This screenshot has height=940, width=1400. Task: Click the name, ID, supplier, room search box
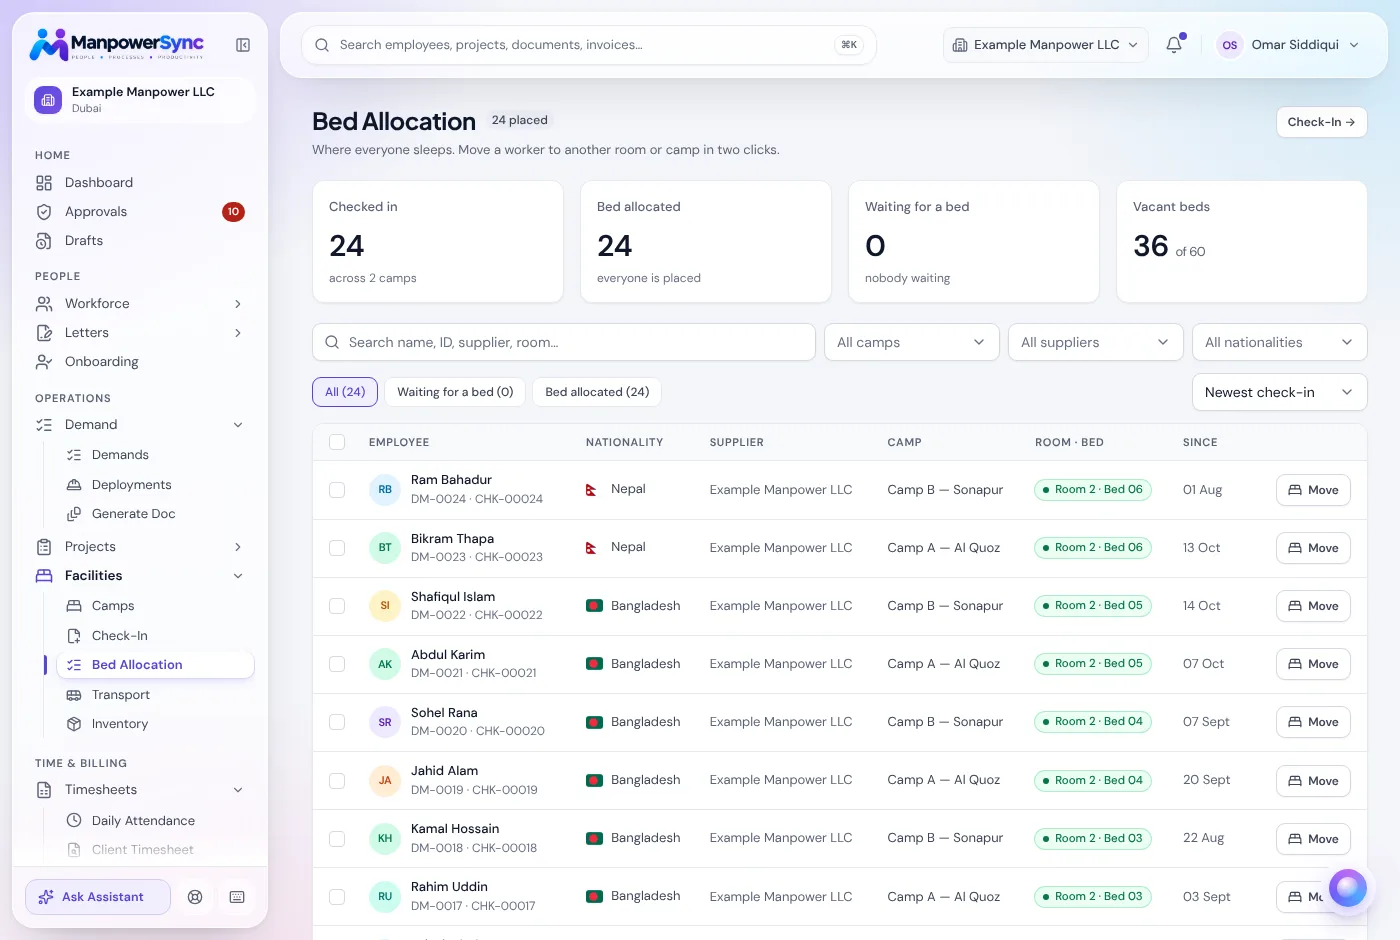pyautogui.click(x=564, y=342)
